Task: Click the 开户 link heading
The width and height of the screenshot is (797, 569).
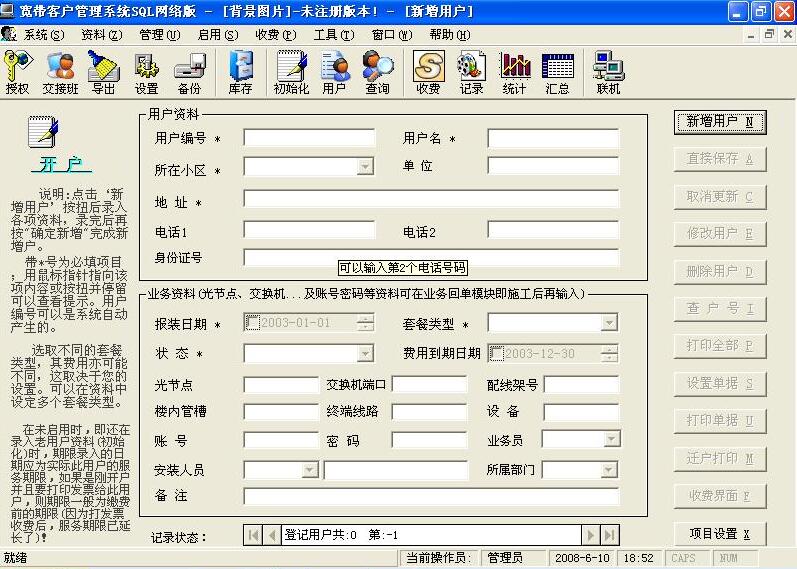Action: (x=62, y=164)
